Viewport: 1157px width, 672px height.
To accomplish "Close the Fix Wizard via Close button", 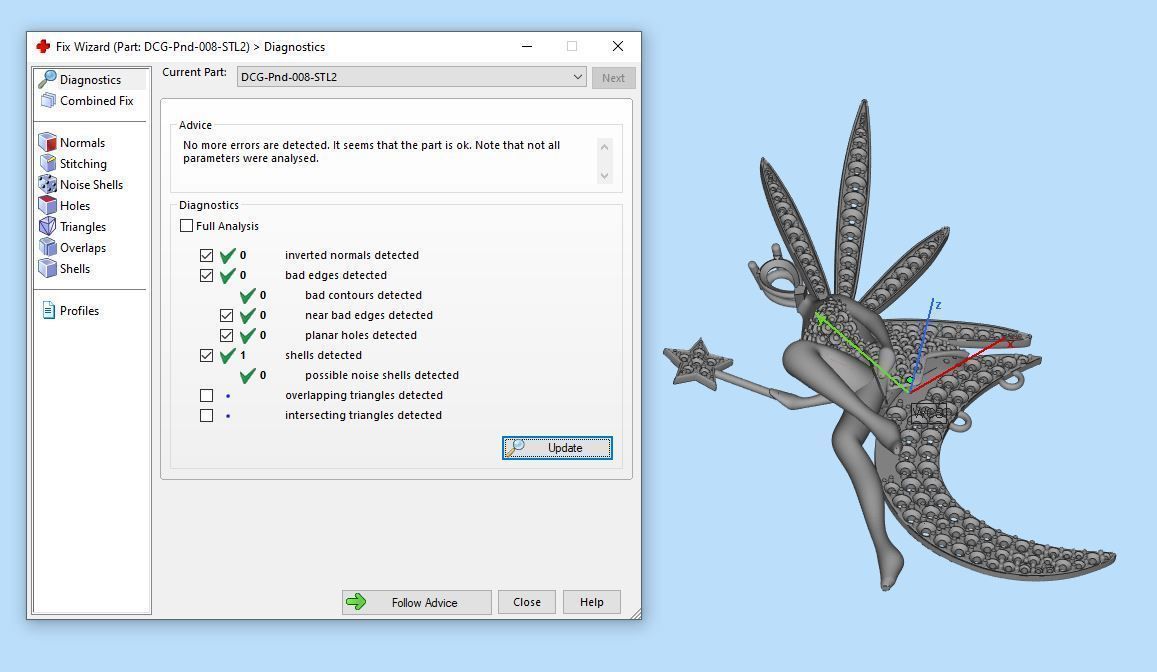I will 527,602.
